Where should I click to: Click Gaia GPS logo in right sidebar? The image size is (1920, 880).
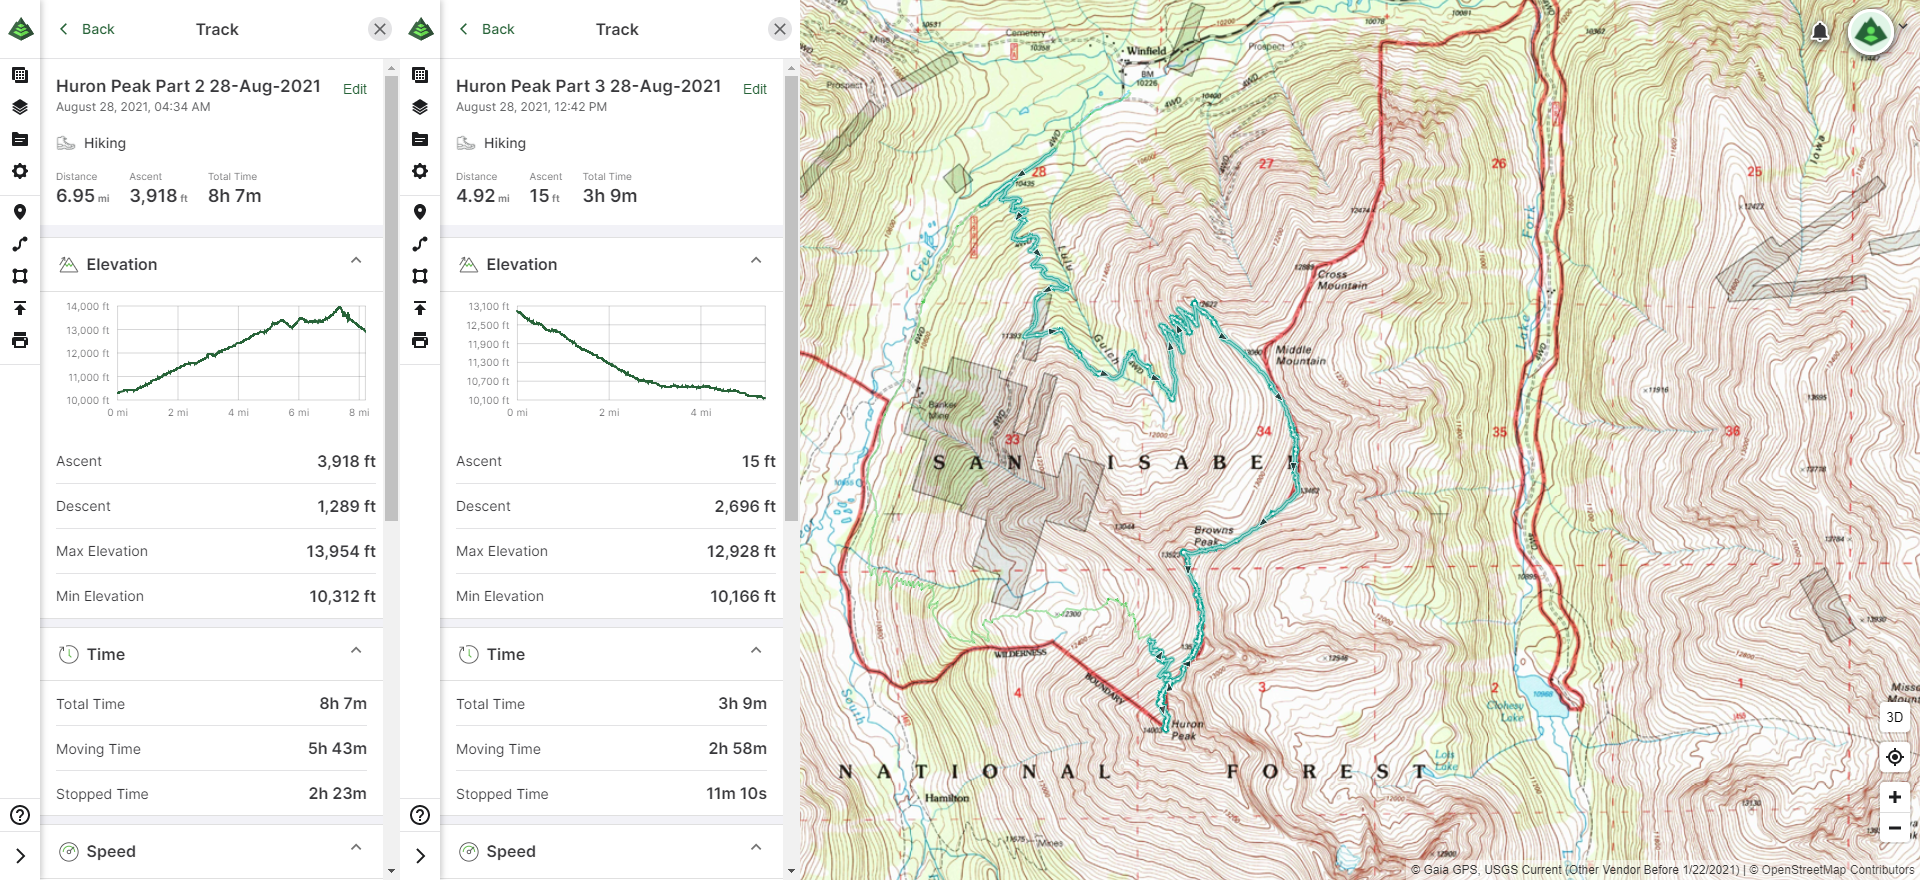[x=420, y=29]
